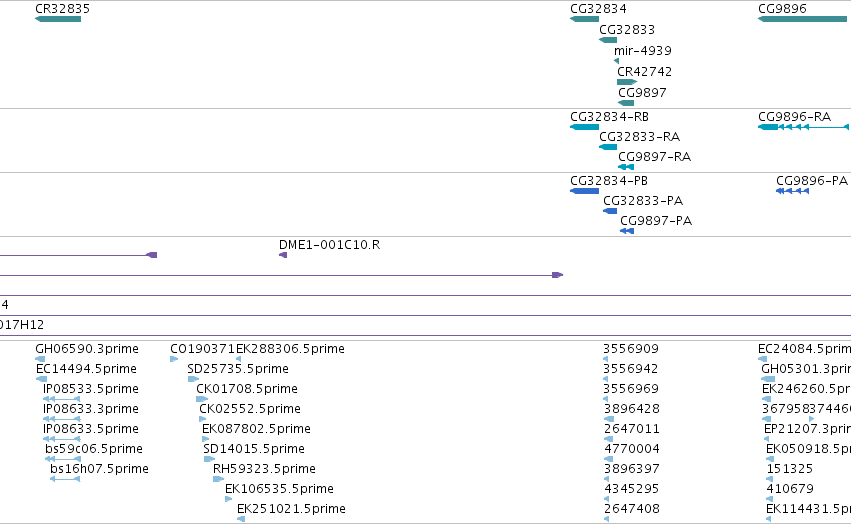Click EST label starting EC24084.5
851x524 pixels.
coord(804,349)
